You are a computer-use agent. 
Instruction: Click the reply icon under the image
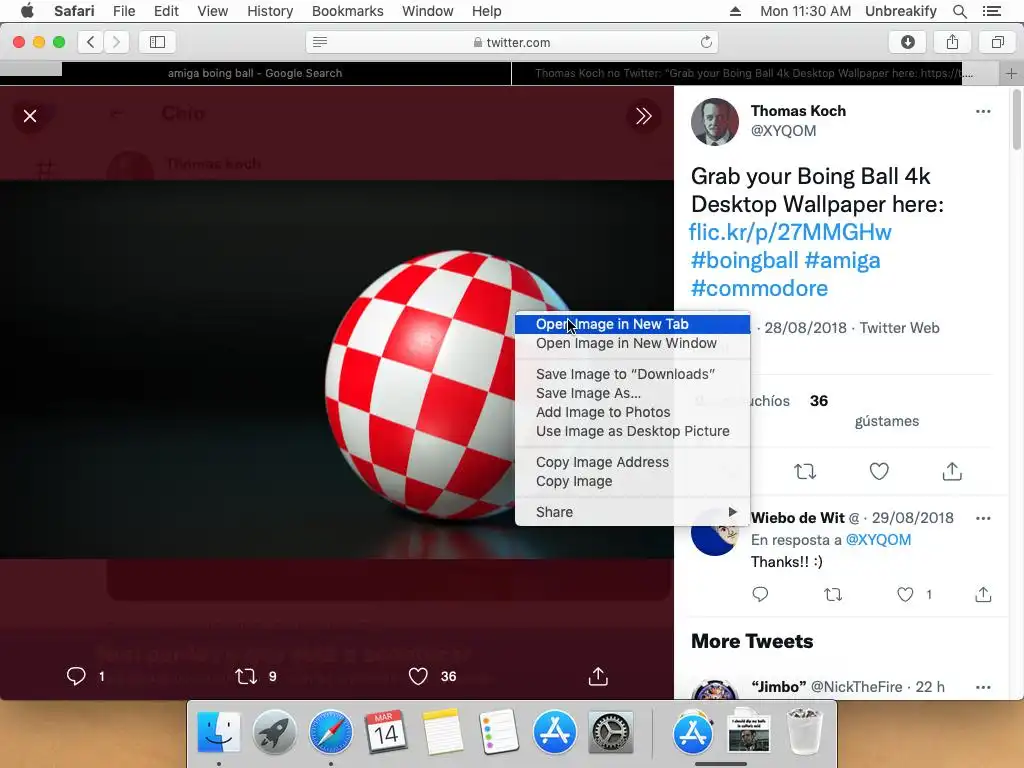tap(76, 676)
